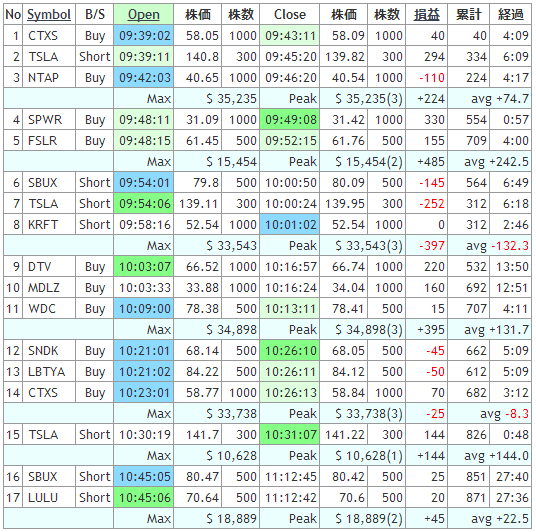Click the $ 35,235 Max summary value

tap(231, 99)
